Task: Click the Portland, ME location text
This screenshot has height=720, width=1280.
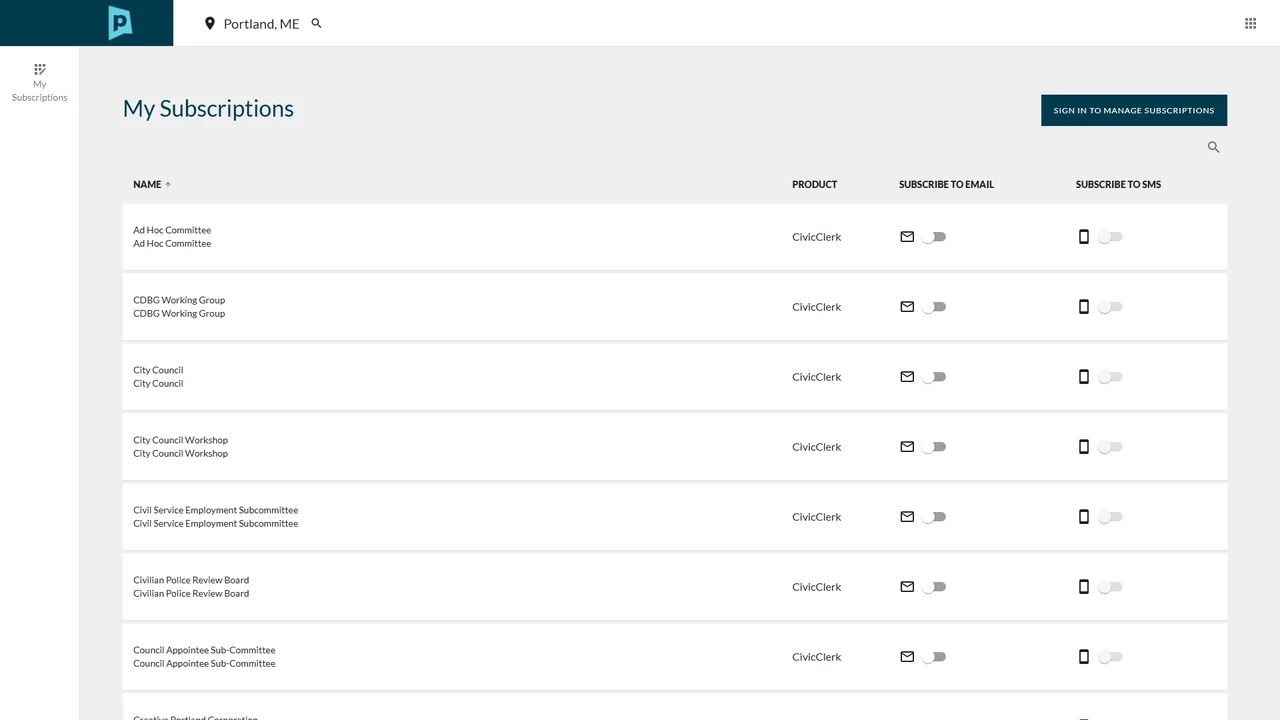Action: click(x=261, y=24)
